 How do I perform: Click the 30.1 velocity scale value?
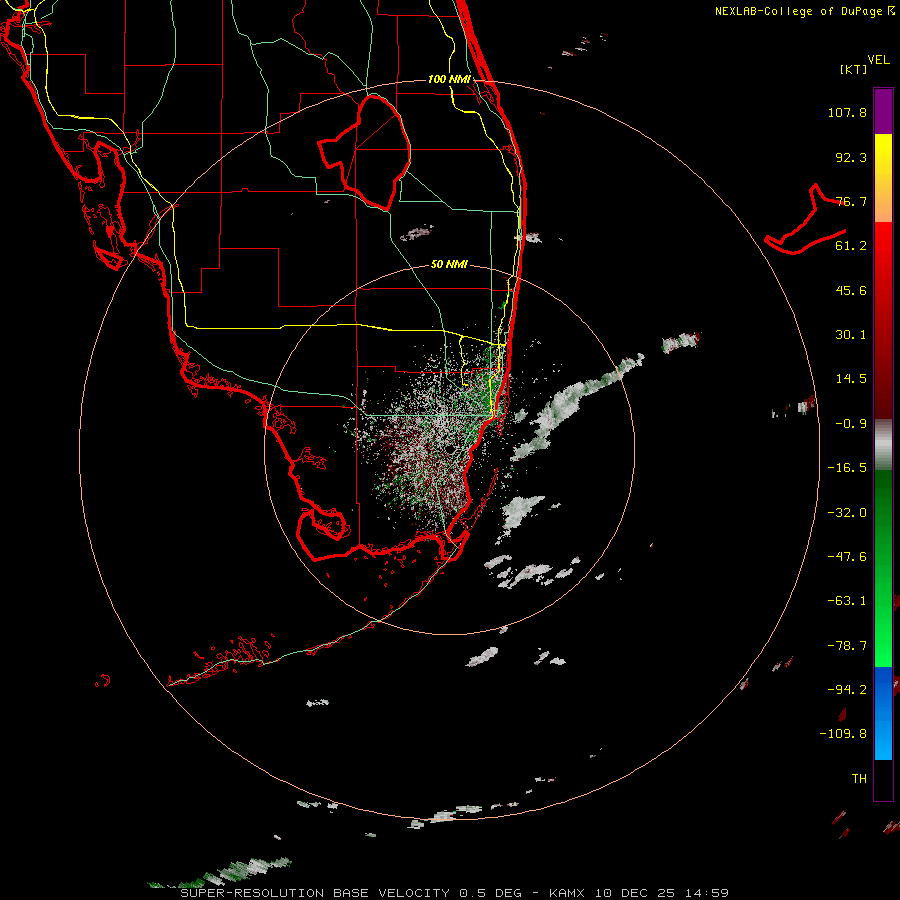(x=851, y=335)
